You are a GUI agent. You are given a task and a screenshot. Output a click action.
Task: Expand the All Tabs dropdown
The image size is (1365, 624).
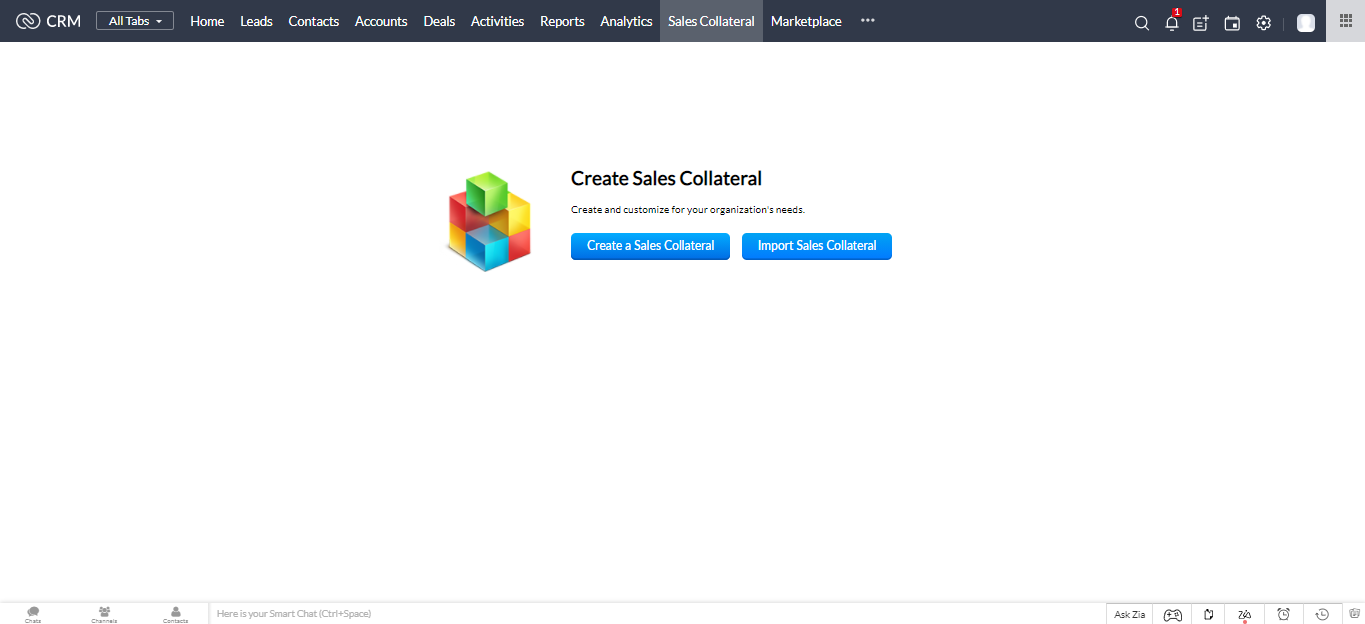pos(135,21)
